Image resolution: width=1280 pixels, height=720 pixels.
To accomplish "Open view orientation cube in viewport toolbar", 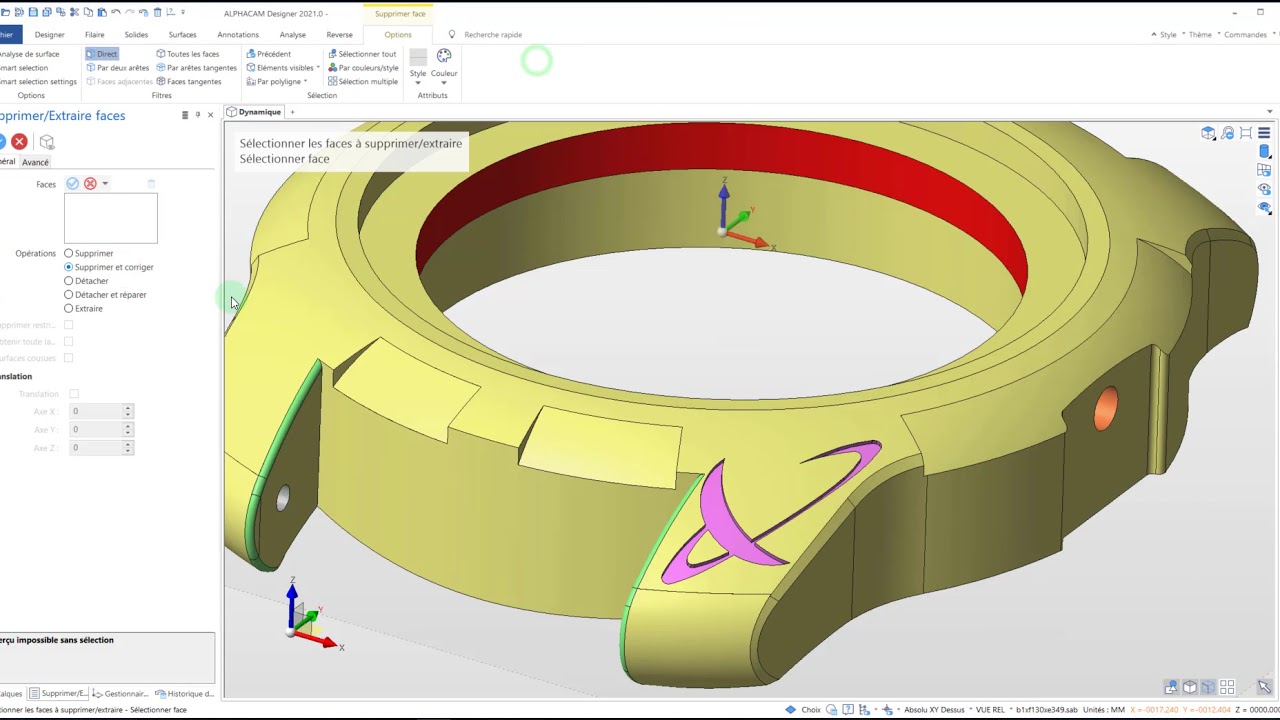I will tap(1208, 133).
